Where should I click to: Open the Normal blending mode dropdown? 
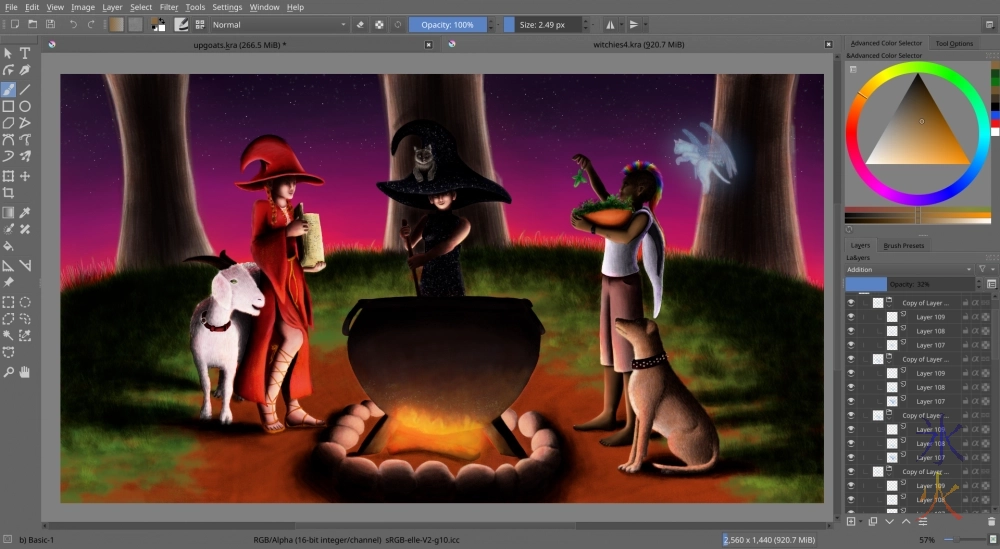(278, 24)
